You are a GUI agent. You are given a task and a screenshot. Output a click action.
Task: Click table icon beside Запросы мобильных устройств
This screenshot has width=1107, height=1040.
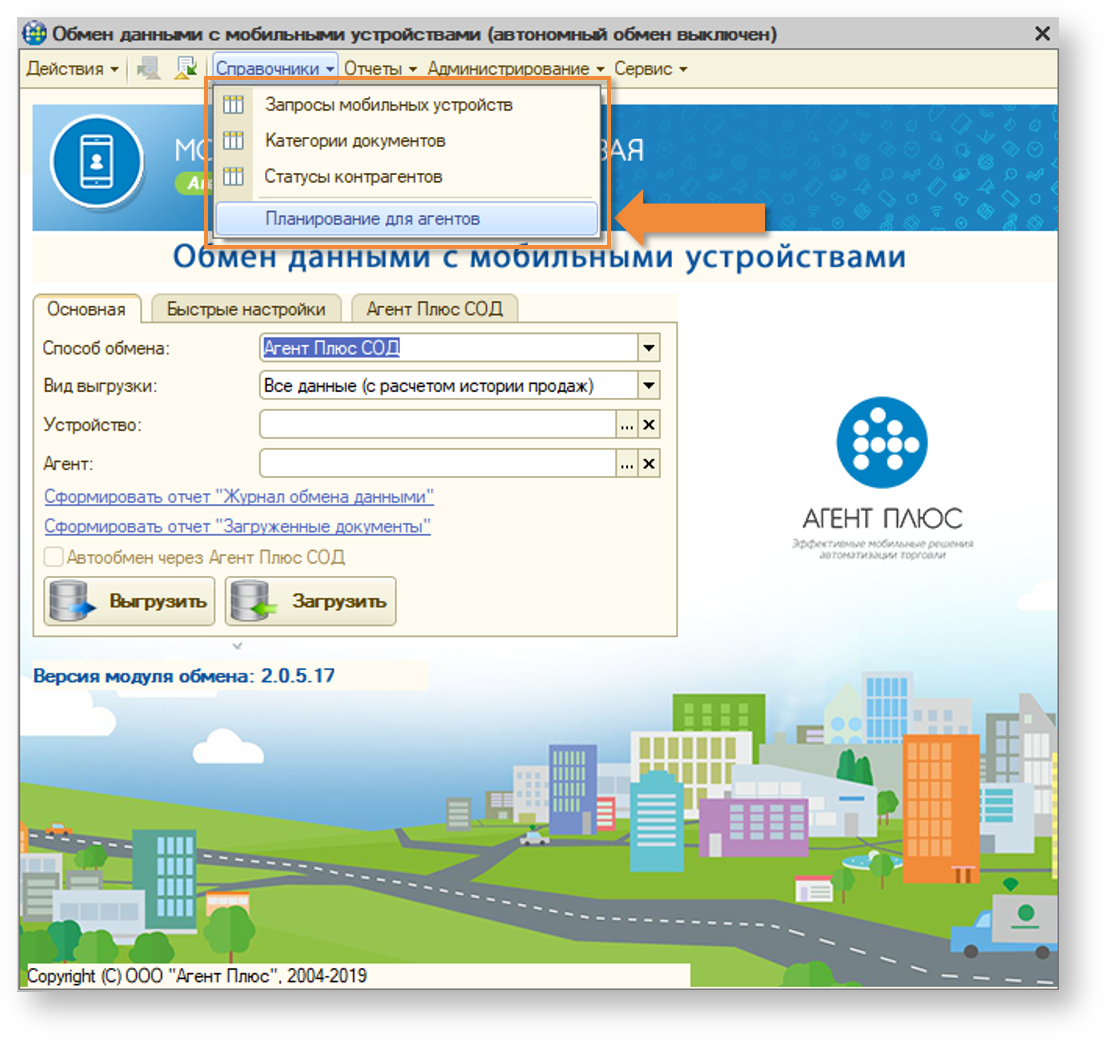[x=233, y=104]
